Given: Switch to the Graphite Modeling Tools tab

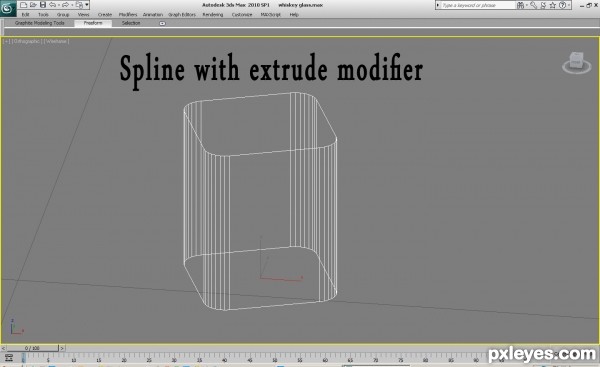Looking at the screenshot, I should click(40, 23).
